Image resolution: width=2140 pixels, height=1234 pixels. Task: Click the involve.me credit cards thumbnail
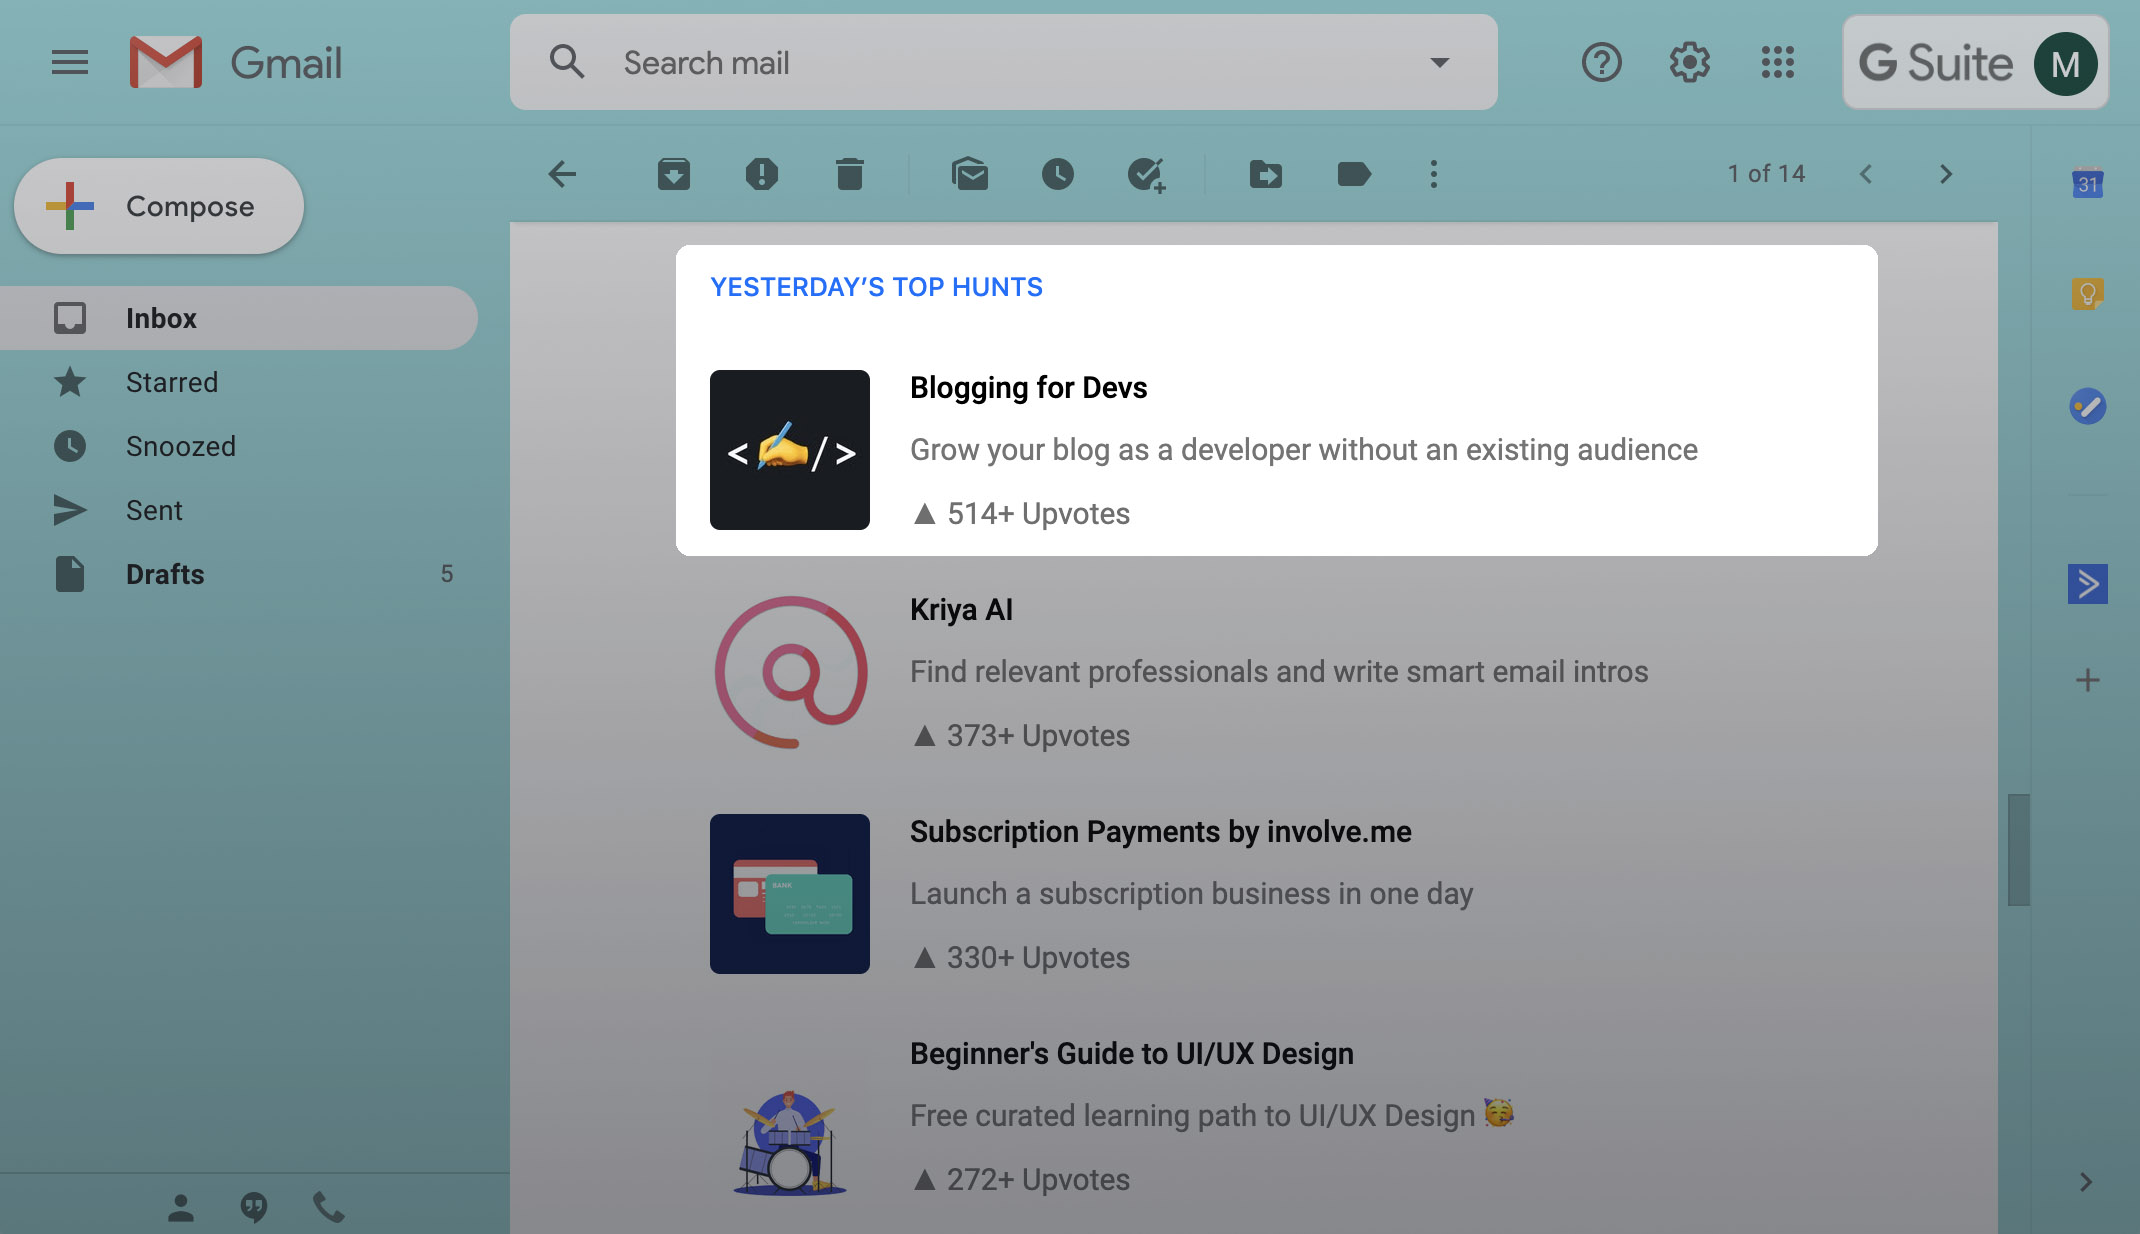click(790, 894)
